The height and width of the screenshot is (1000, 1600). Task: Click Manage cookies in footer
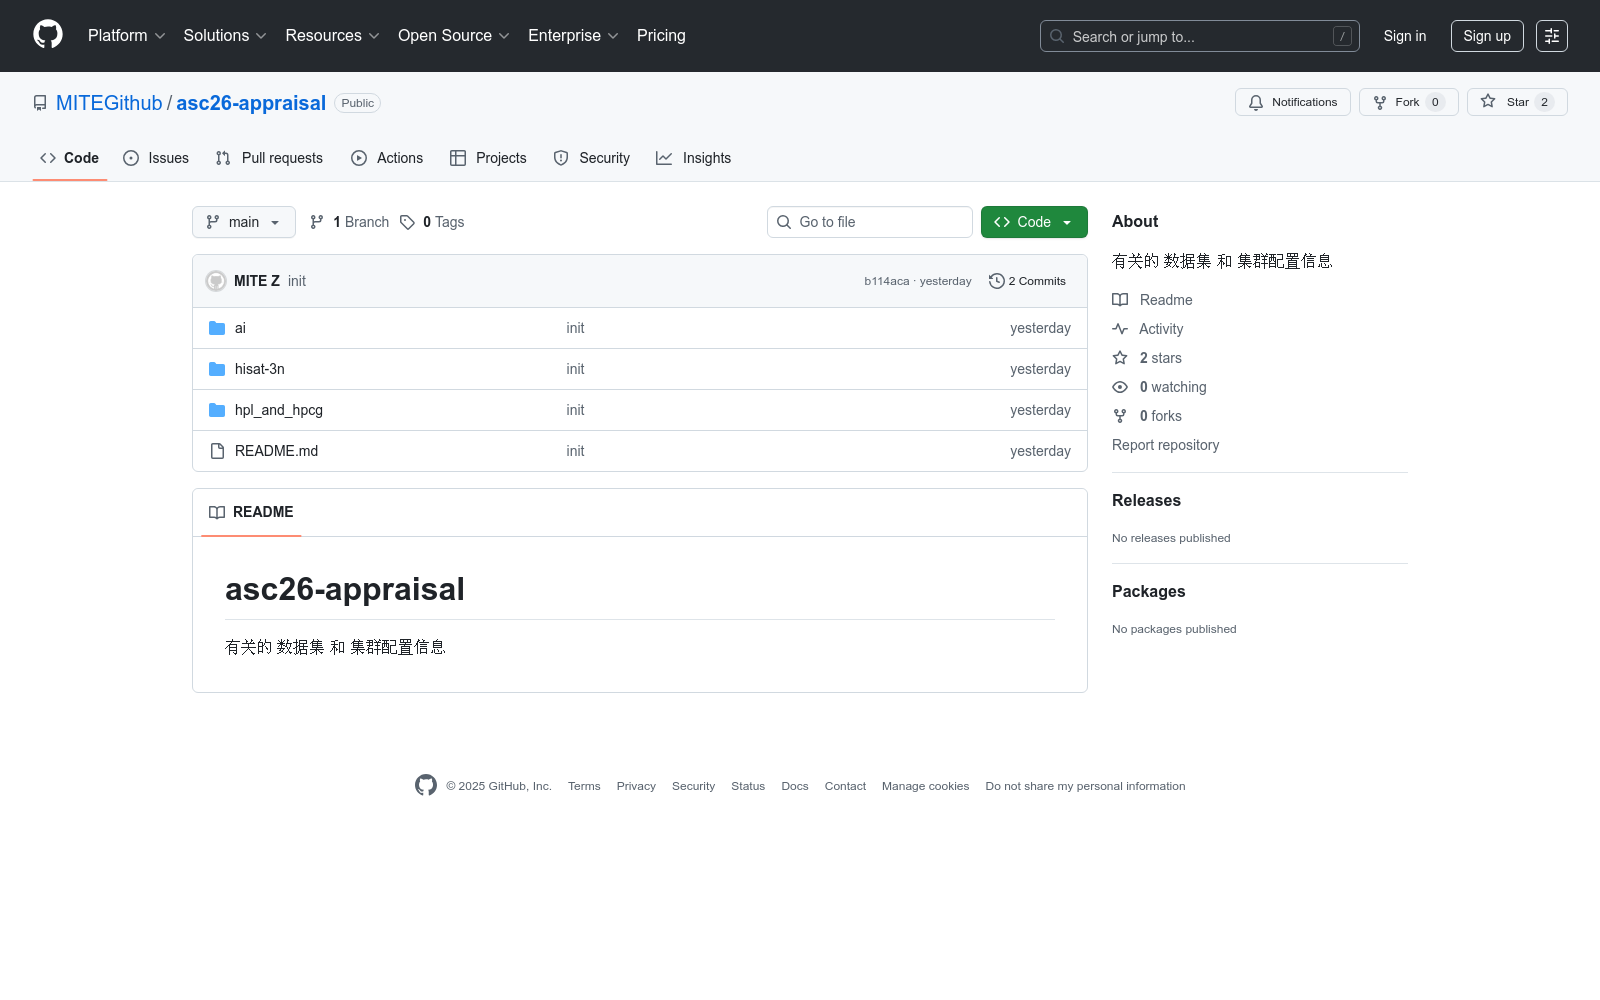[x=925, y=786]
